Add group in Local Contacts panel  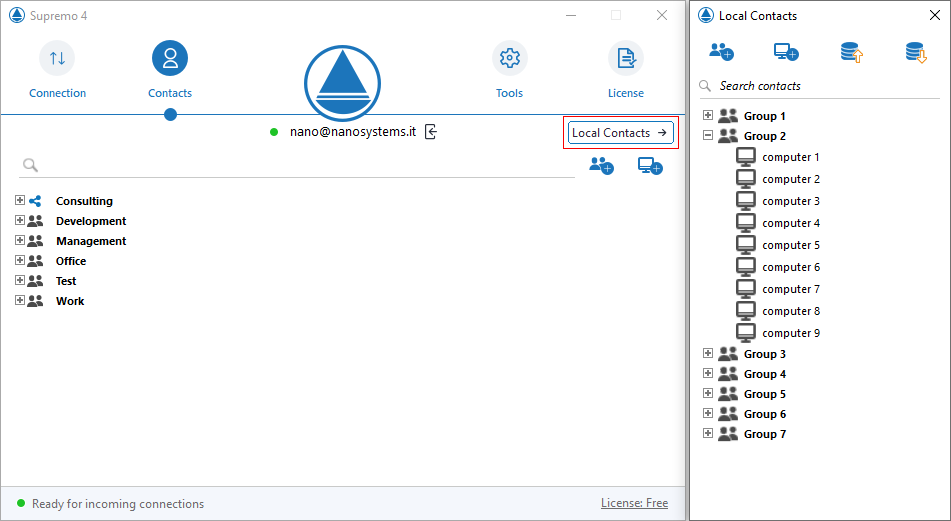(722, 52)
